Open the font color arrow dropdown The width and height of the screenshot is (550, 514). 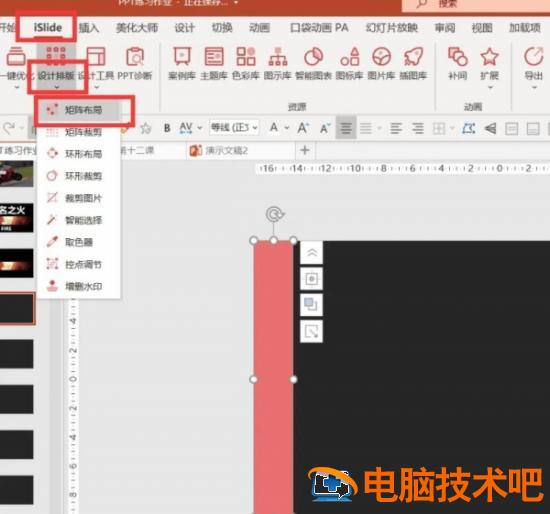click(287, 128)
